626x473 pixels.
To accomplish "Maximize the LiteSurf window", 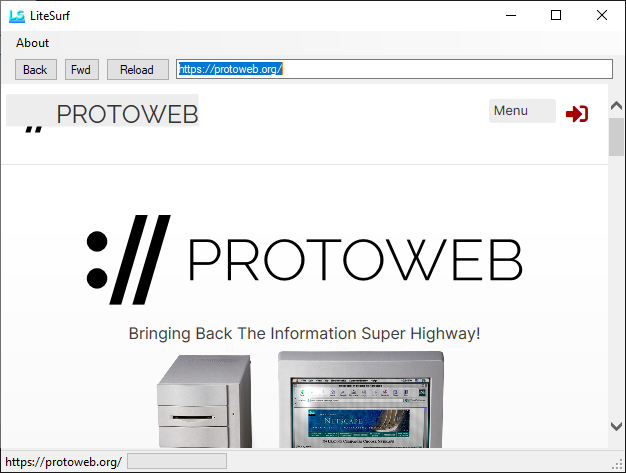I will [556, 16].
